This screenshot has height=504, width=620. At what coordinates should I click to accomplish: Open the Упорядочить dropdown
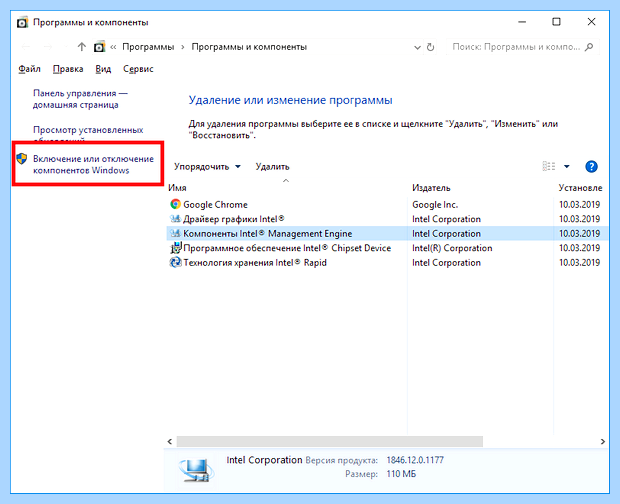click(207, 166)
